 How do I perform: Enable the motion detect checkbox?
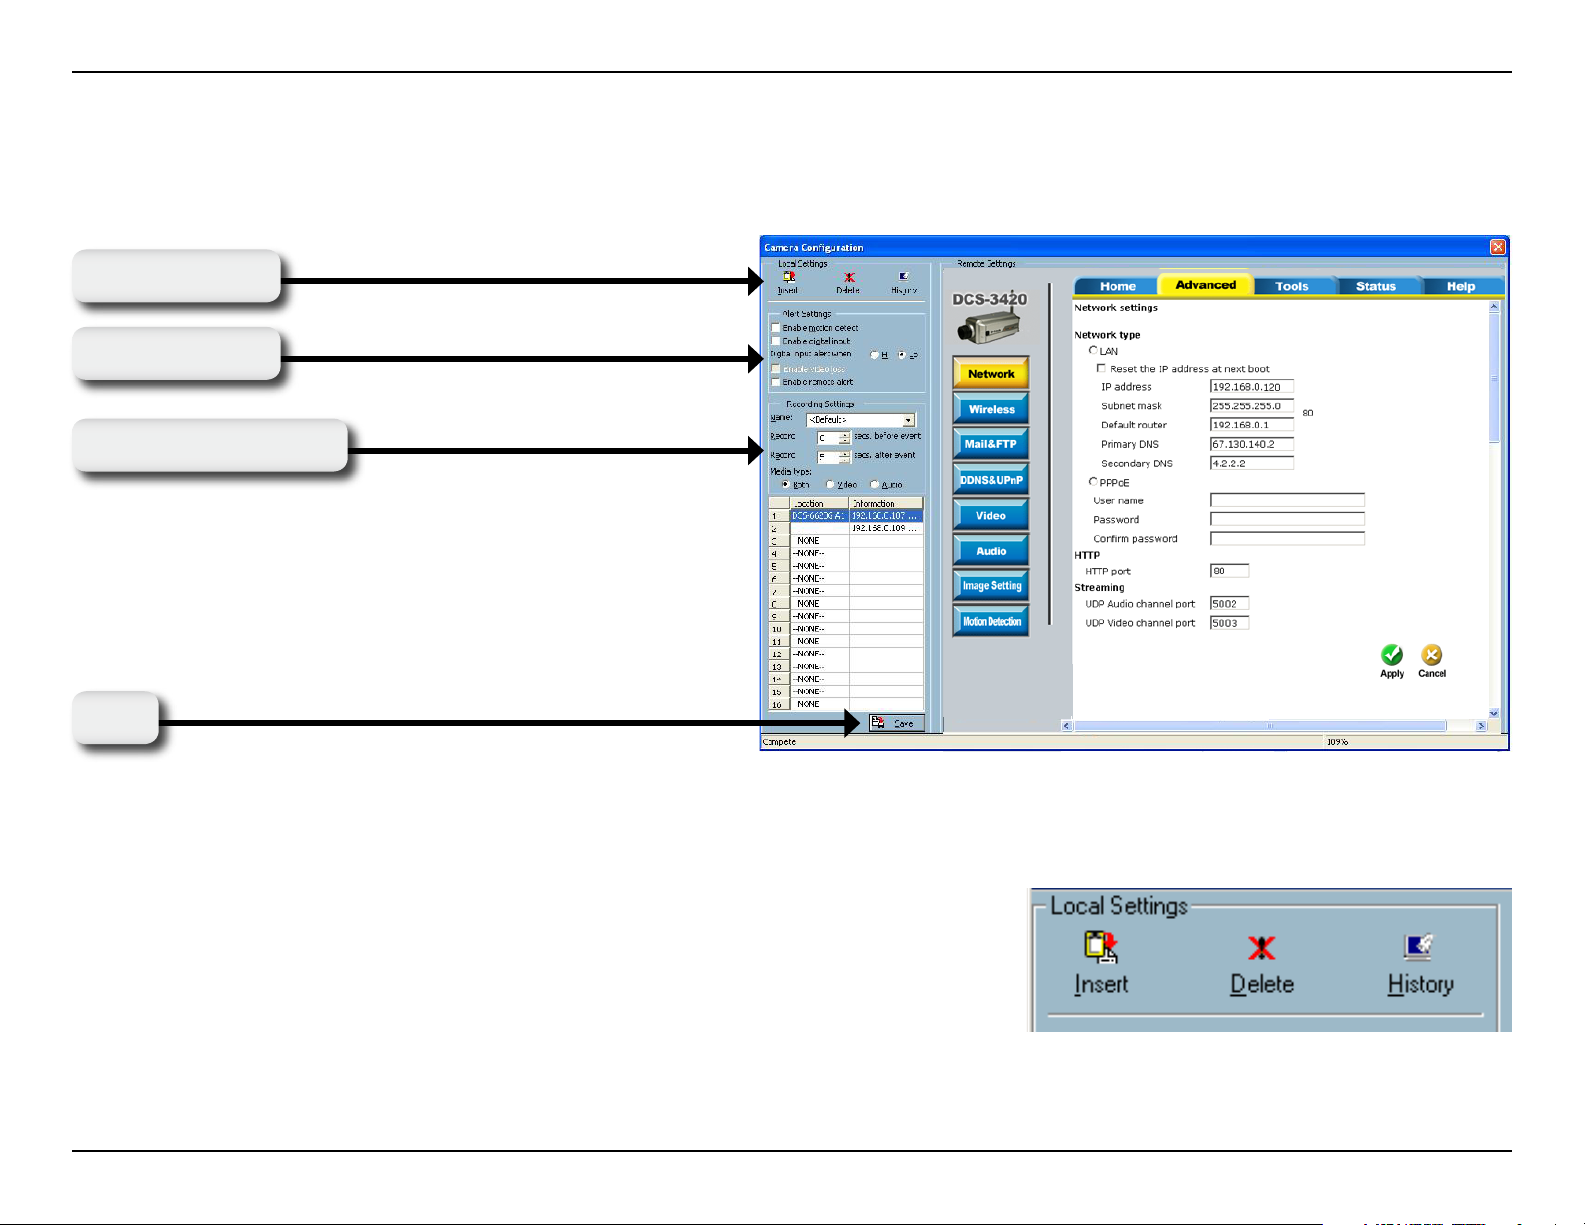776,328
